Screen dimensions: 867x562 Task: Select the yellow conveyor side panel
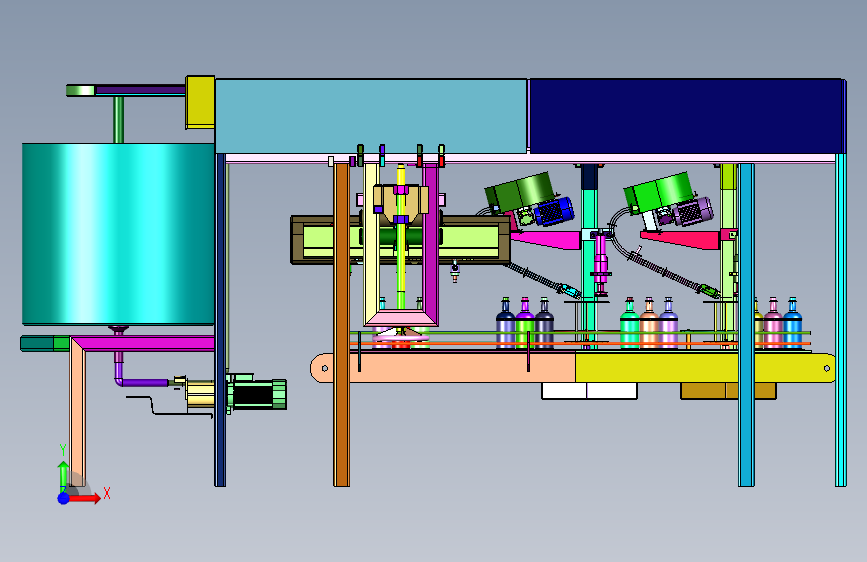(x=705, y=368)
